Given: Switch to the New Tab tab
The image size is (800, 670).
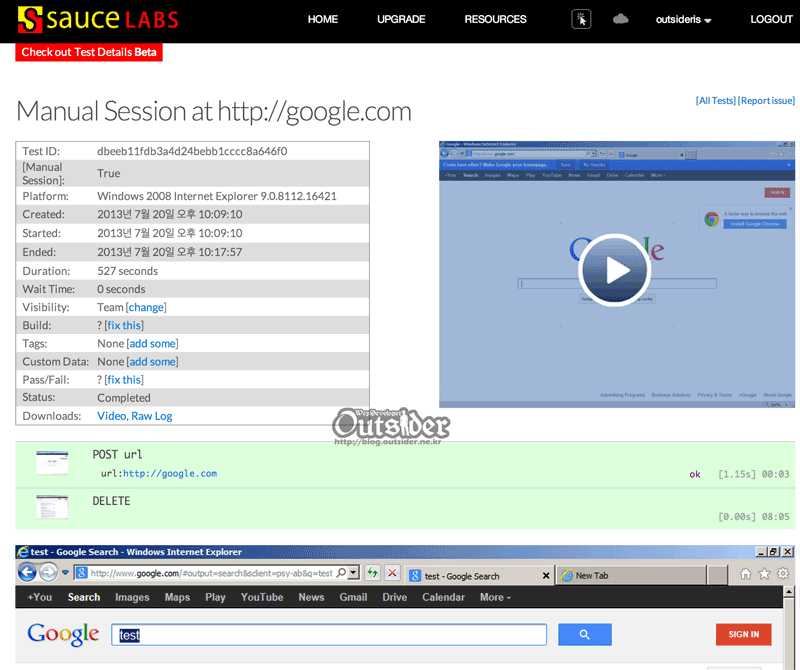Looking at the screenshot, I should pyautogui.click(x=631, y=576).
